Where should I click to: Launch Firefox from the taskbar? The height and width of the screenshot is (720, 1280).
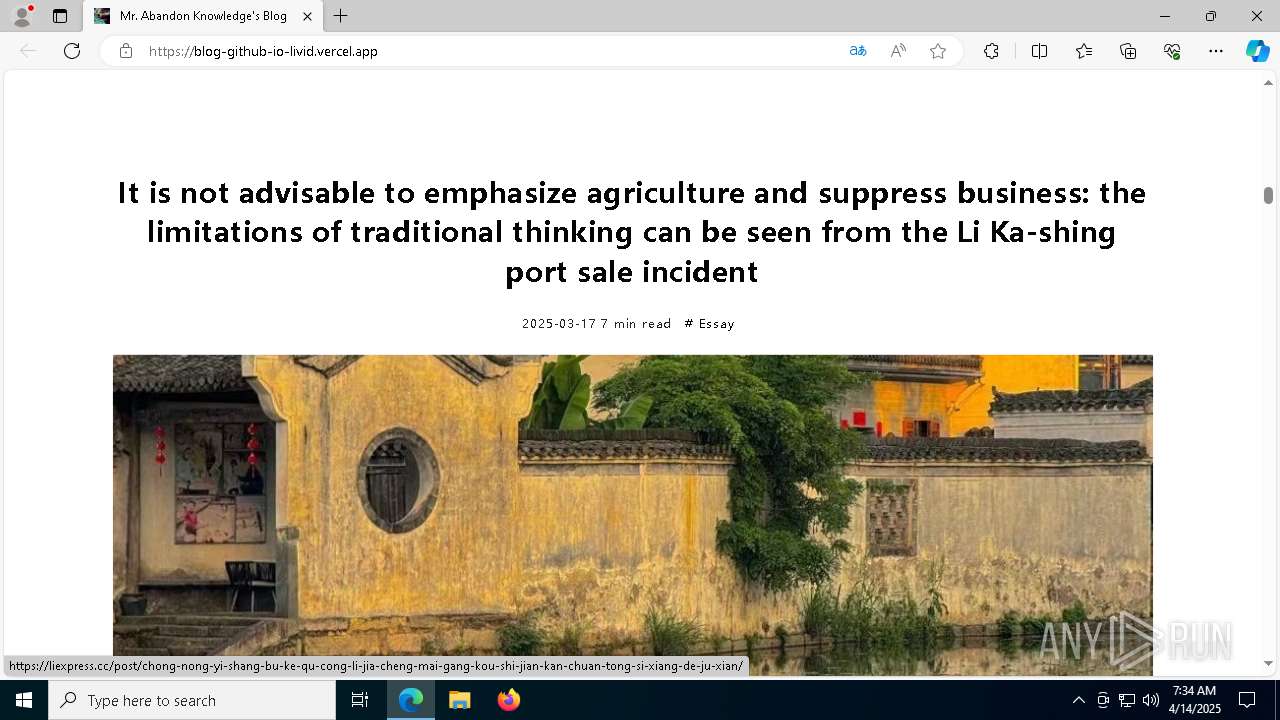coord(508,700)
